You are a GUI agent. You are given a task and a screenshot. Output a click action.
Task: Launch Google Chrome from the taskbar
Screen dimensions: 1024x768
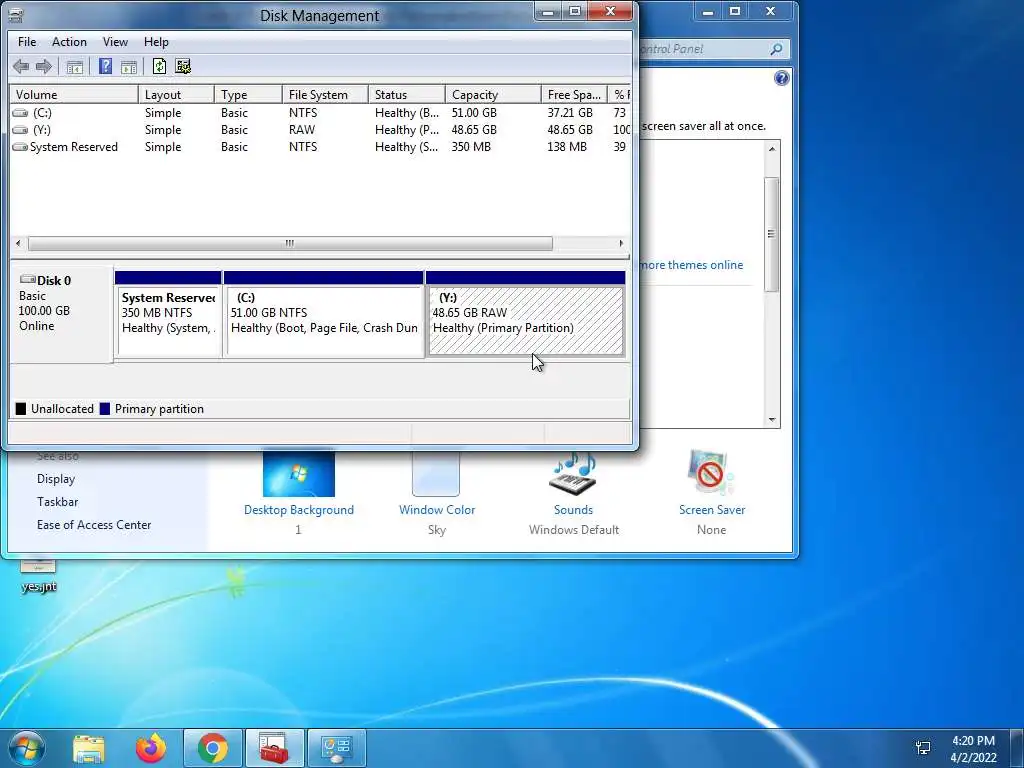click(x=212, y=748)
